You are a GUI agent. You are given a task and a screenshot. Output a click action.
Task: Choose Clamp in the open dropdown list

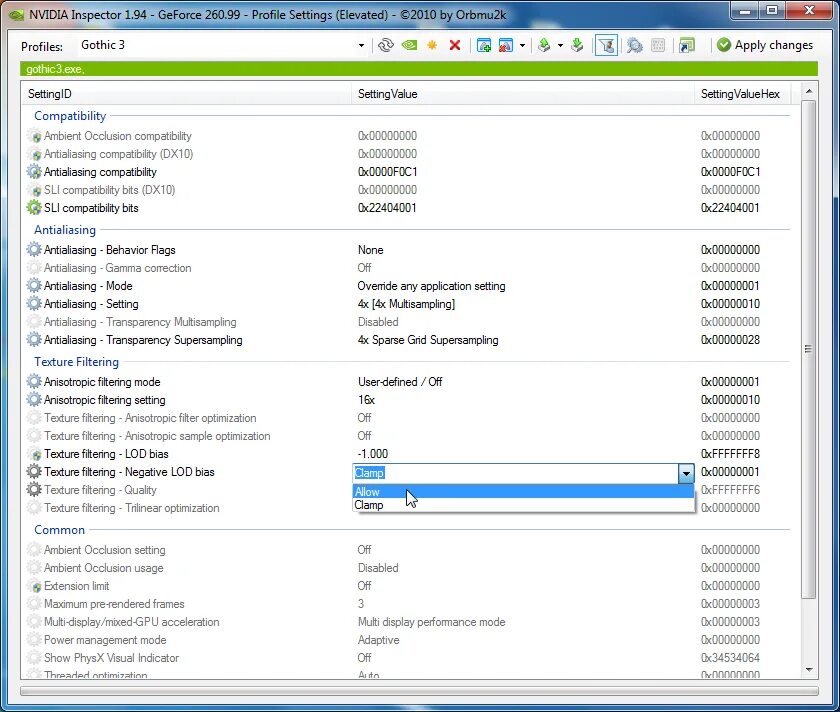[523, 505]
